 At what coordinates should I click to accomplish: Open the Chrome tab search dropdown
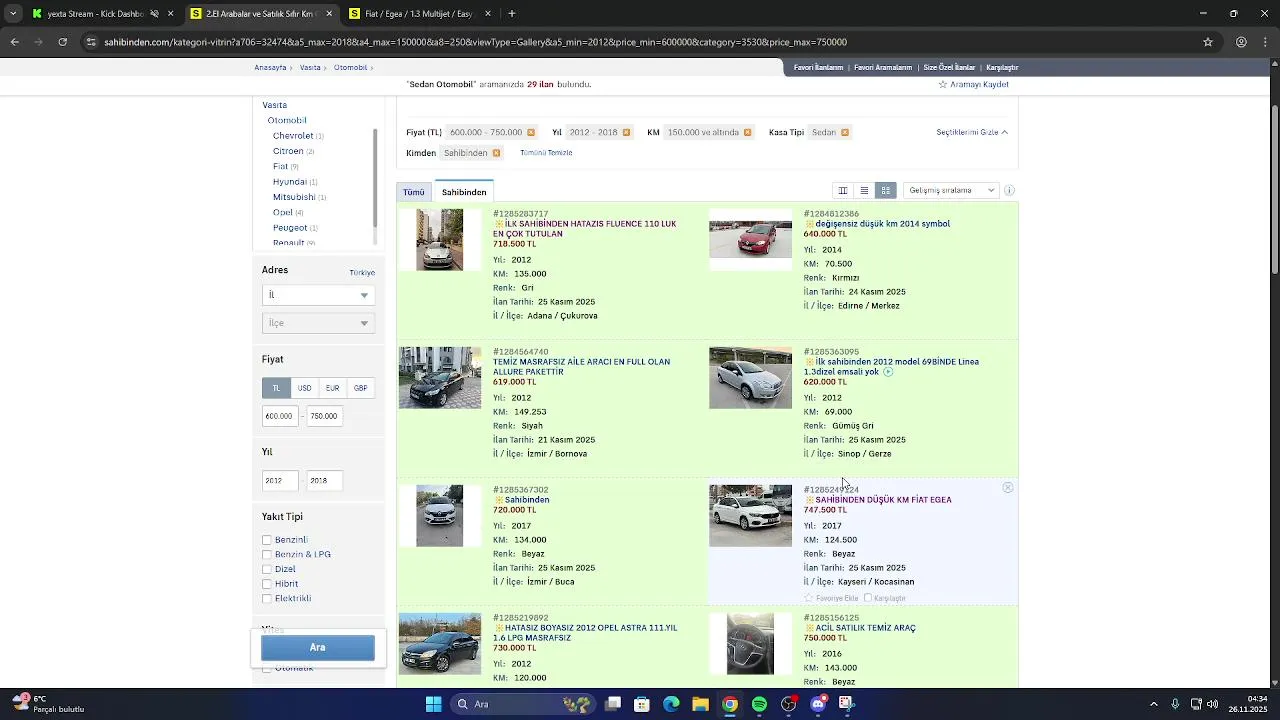13,14
